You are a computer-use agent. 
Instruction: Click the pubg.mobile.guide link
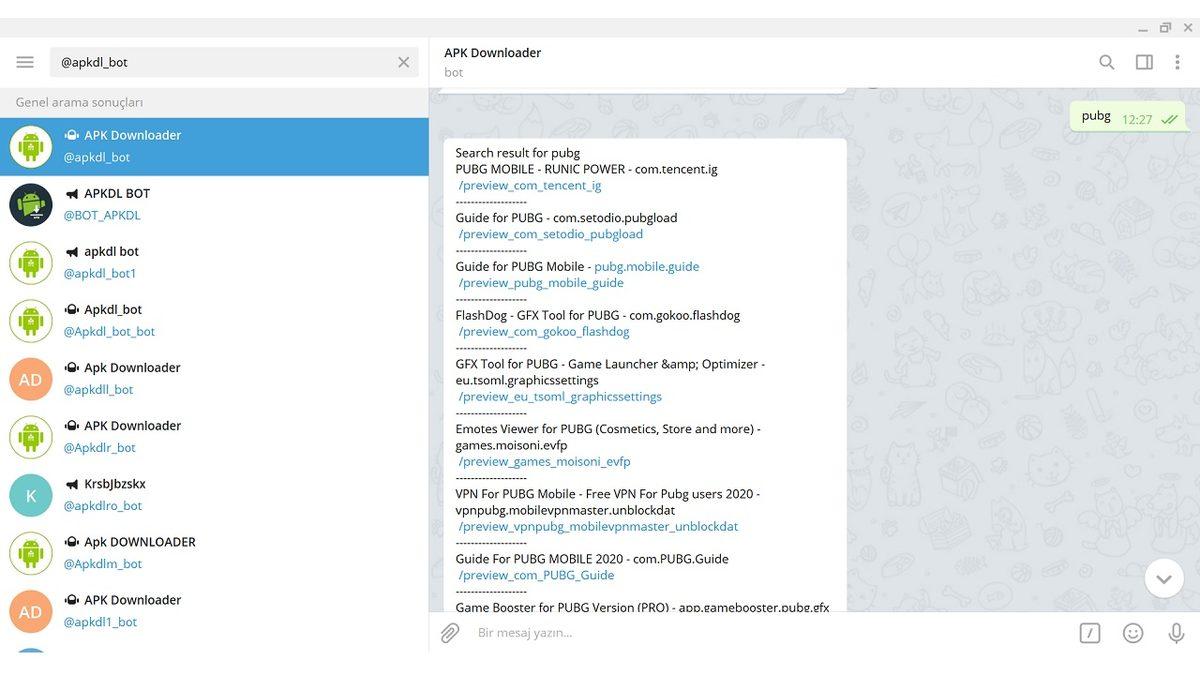(x=648, y=266)
